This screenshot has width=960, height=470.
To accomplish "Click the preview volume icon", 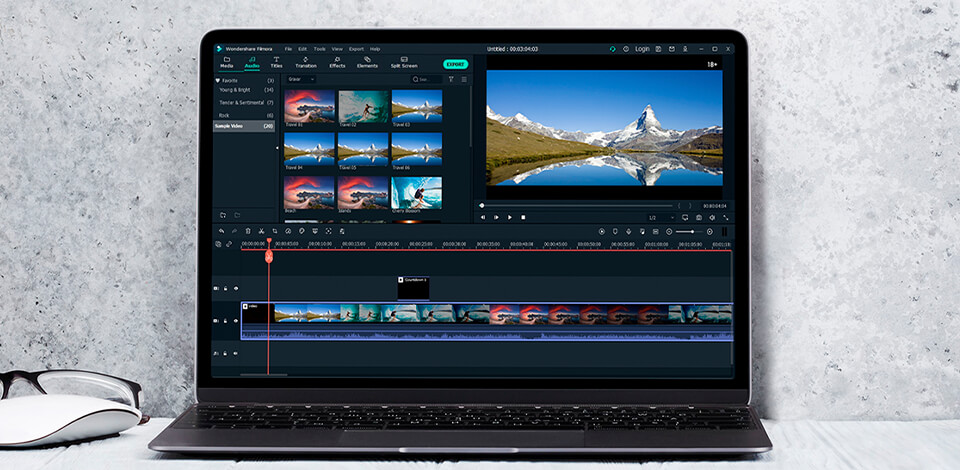I will (x=712, y=217).
